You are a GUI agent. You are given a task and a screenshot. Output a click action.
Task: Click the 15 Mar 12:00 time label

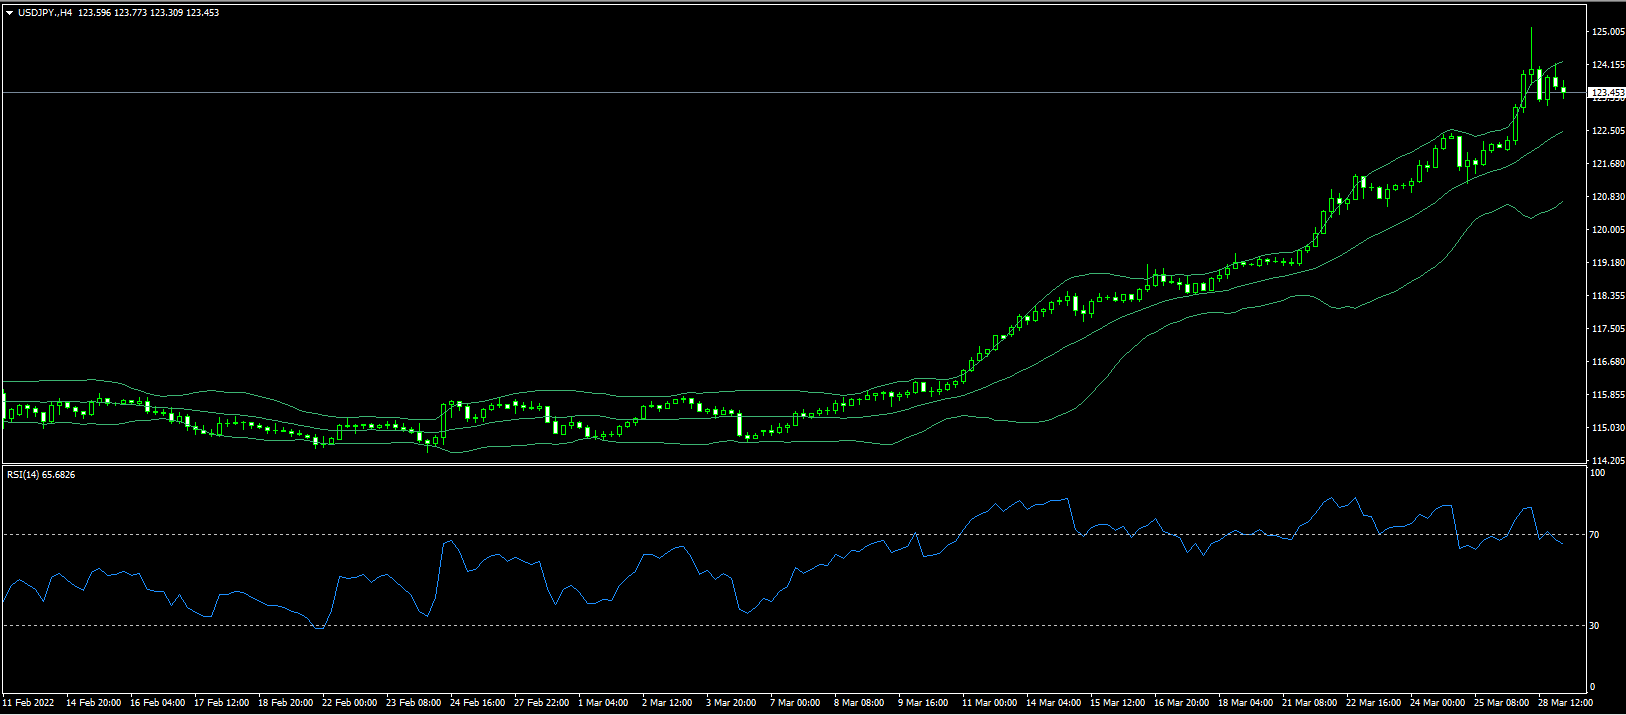(x=1117, y=703)
